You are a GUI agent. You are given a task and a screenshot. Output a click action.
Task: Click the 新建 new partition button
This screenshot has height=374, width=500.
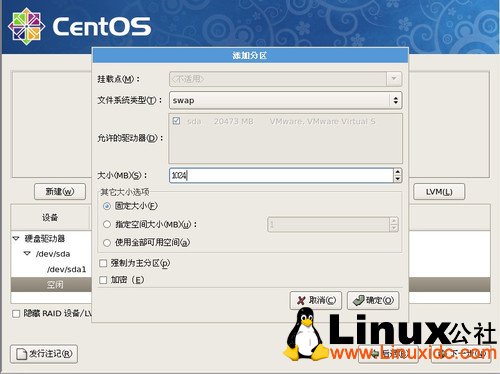[x=60, y=191]
